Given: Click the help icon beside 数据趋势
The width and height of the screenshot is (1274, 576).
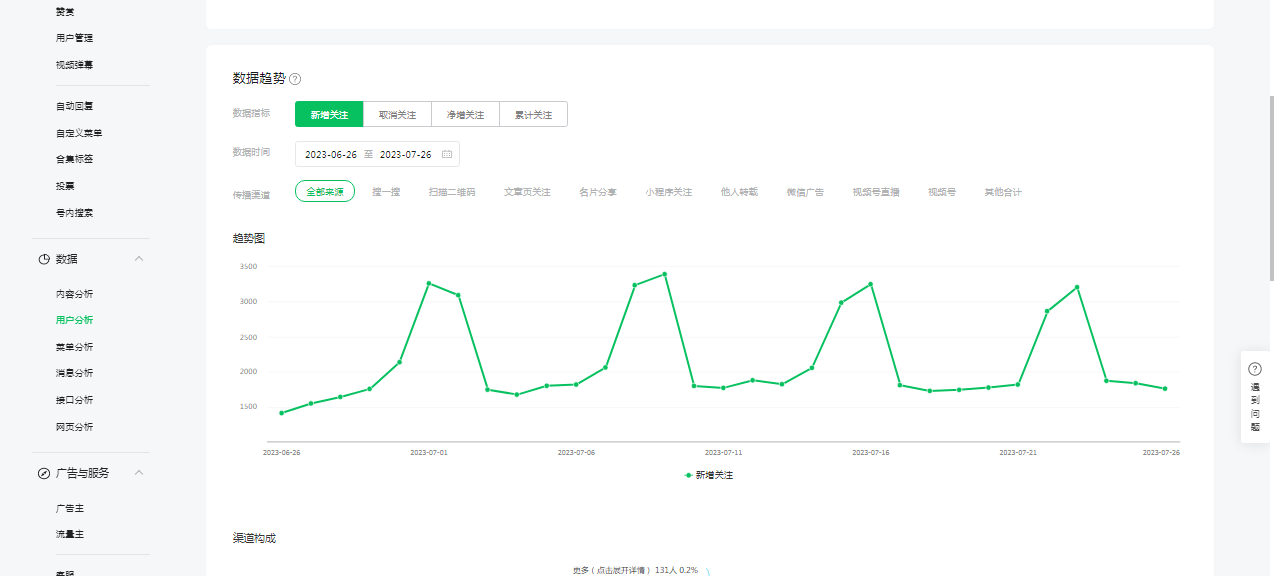Looking at the screenshot, I should tap(295, 79).
